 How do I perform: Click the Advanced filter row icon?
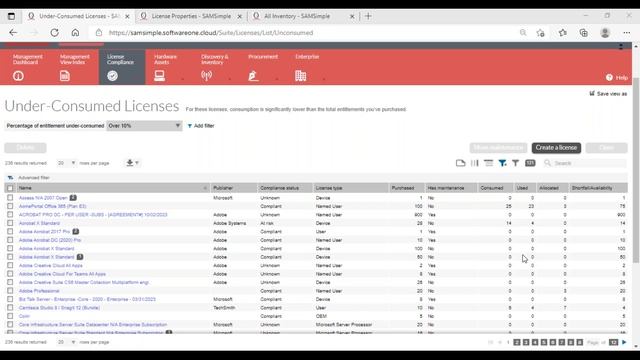pyautogui.click(x=10, y=178)
